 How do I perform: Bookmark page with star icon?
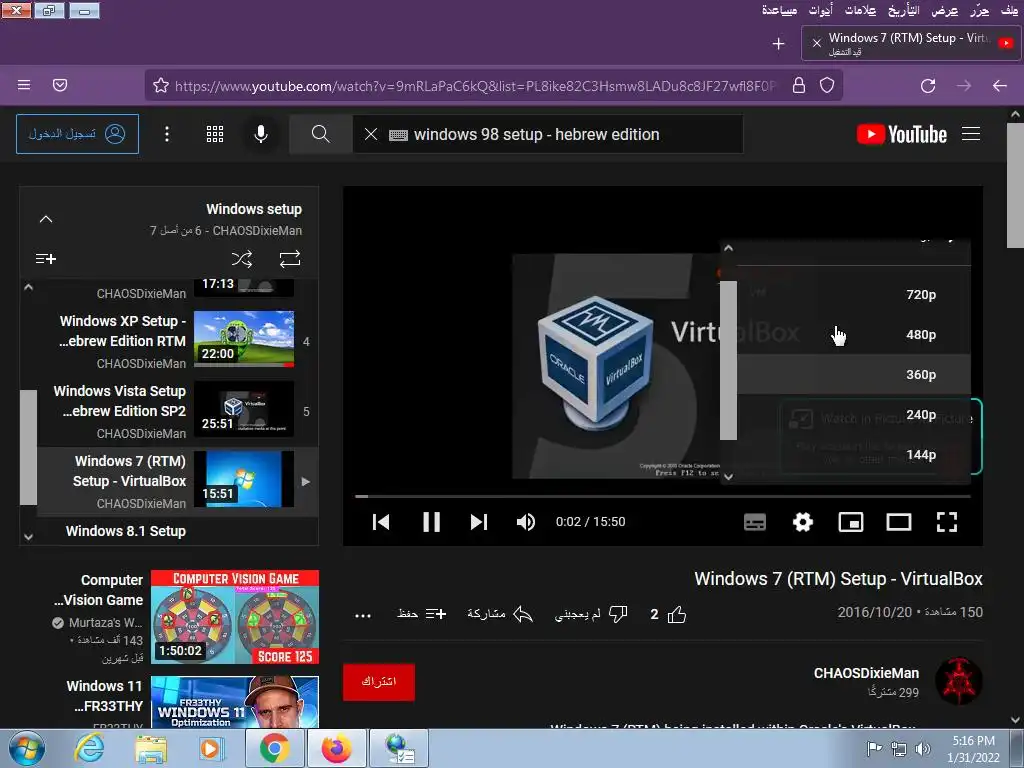tap(161, 86)
